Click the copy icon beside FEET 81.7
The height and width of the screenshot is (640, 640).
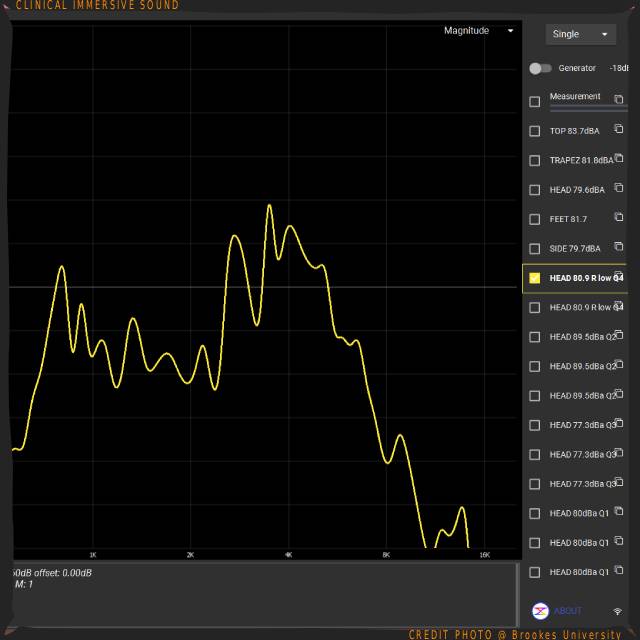pos(619,217)
